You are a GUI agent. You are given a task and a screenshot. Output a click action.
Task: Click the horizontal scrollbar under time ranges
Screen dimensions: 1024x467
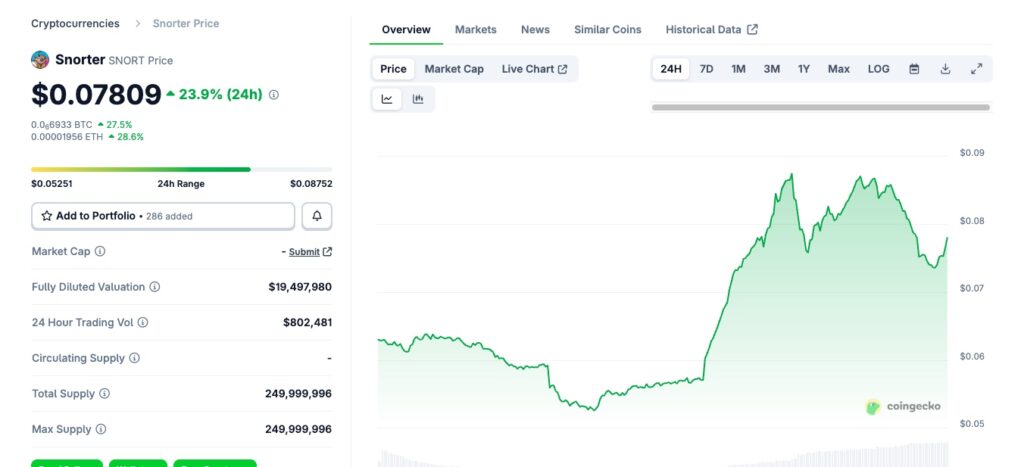point(821,107)
